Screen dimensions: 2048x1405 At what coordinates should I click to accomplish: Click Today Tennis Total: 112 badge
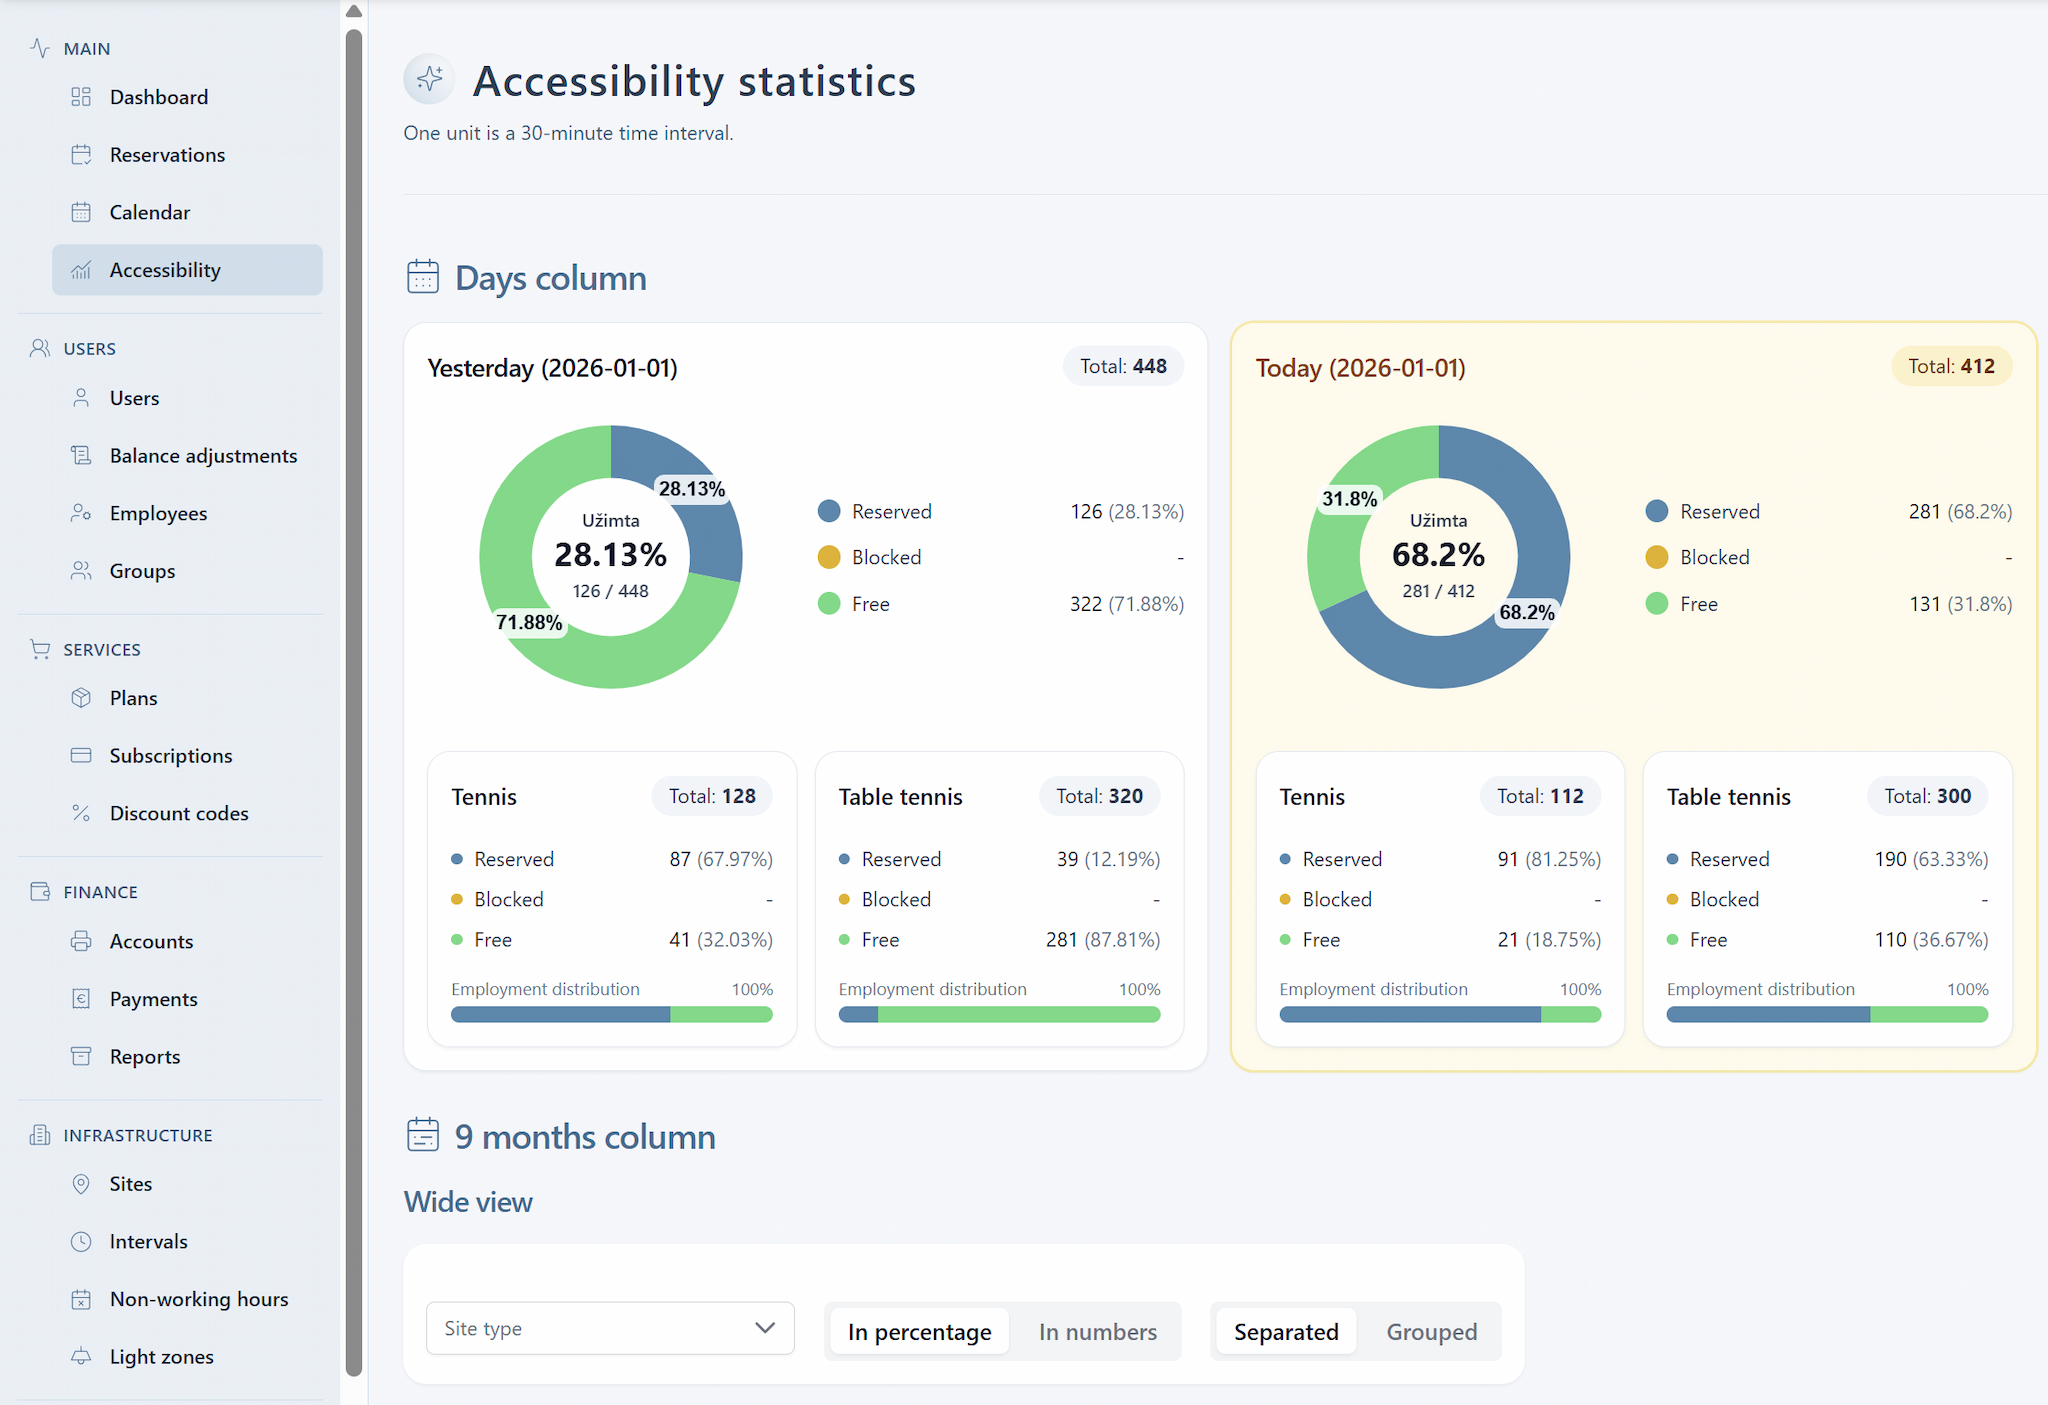(1540, 796)
